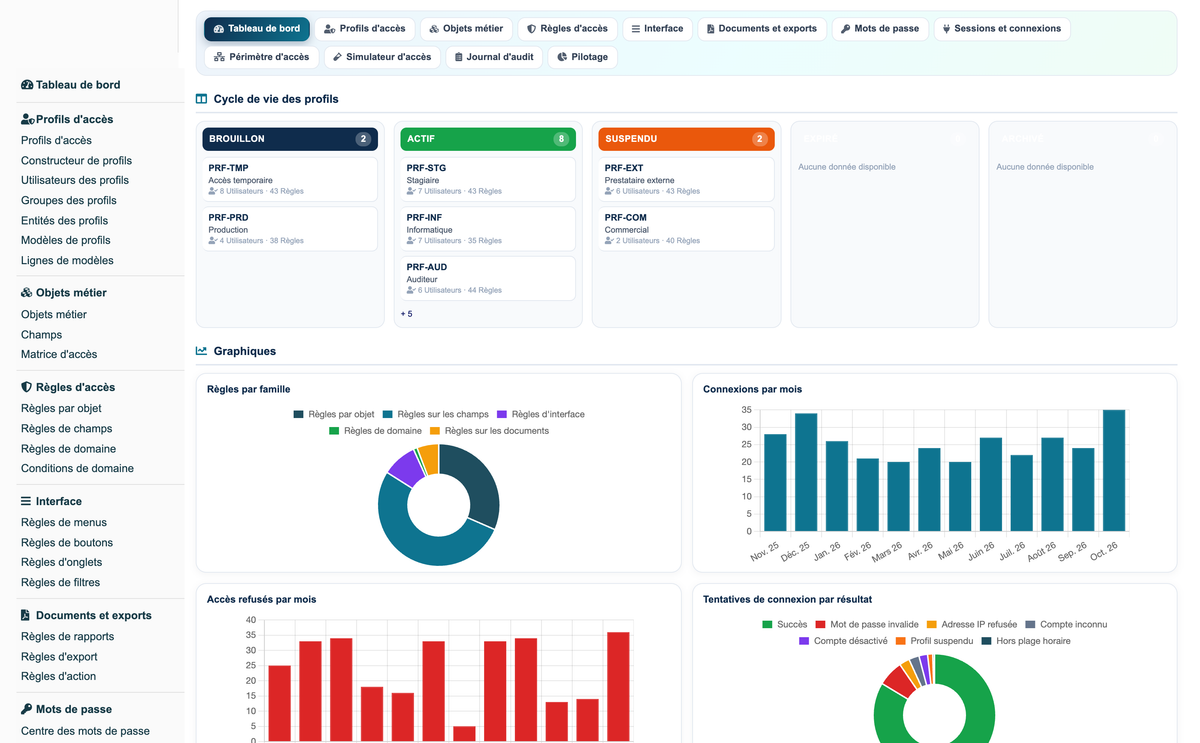
Task: Toggle Règles d'interface legend entry
Action: (x=540, y=414)
